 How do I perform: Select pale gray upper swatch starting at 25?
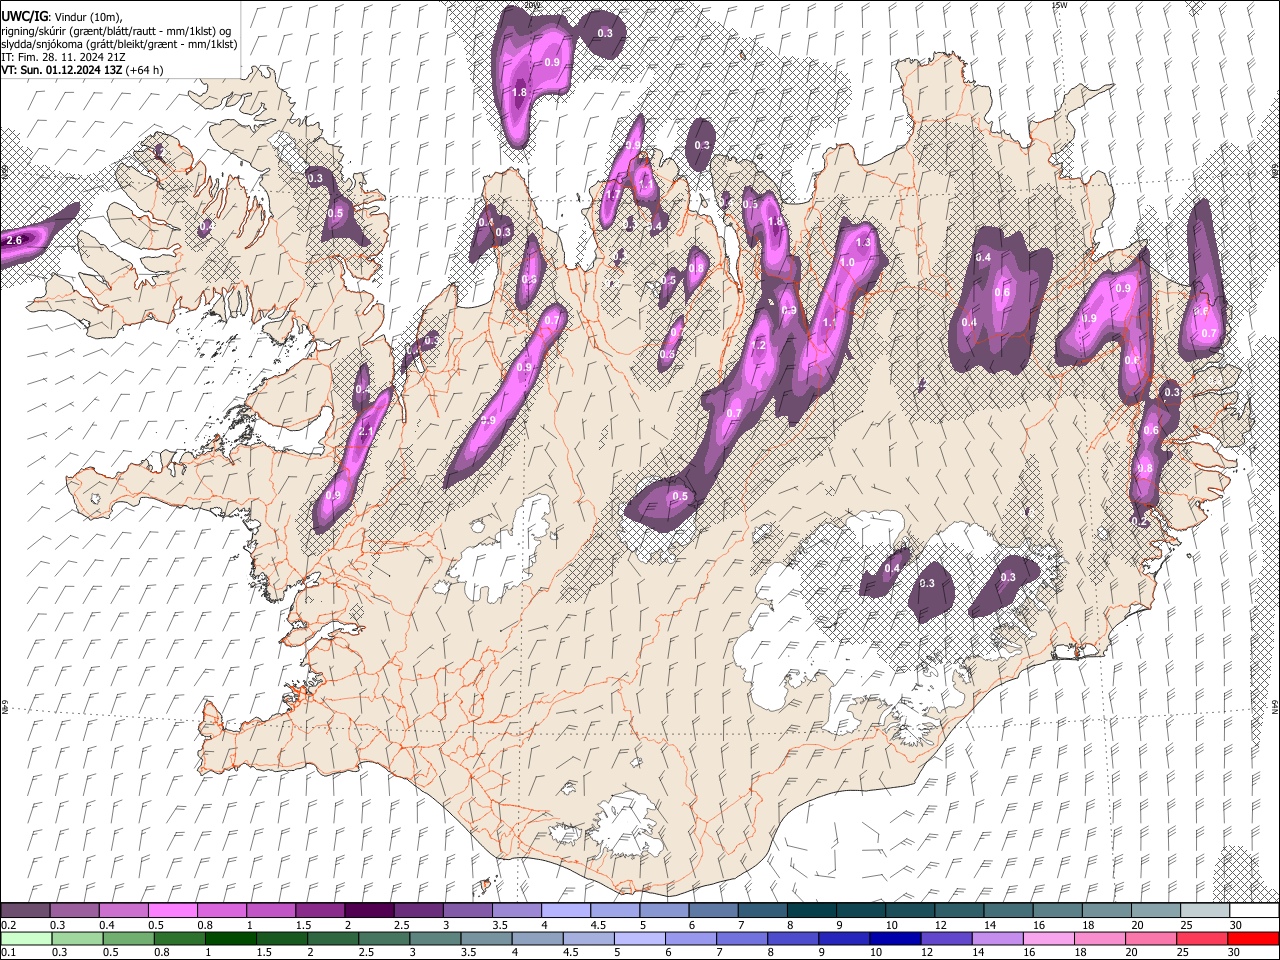[1205, 911]
